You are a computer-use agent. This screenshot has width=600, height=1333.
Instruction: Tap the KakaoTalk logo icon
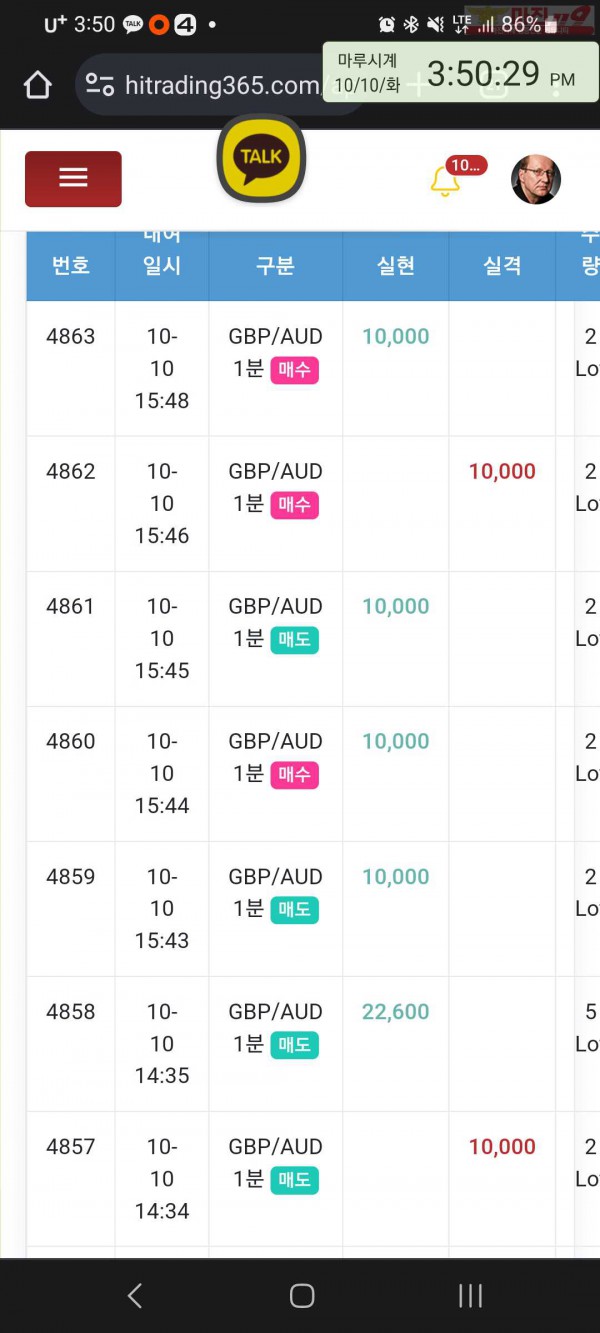(x=261, y=158)
